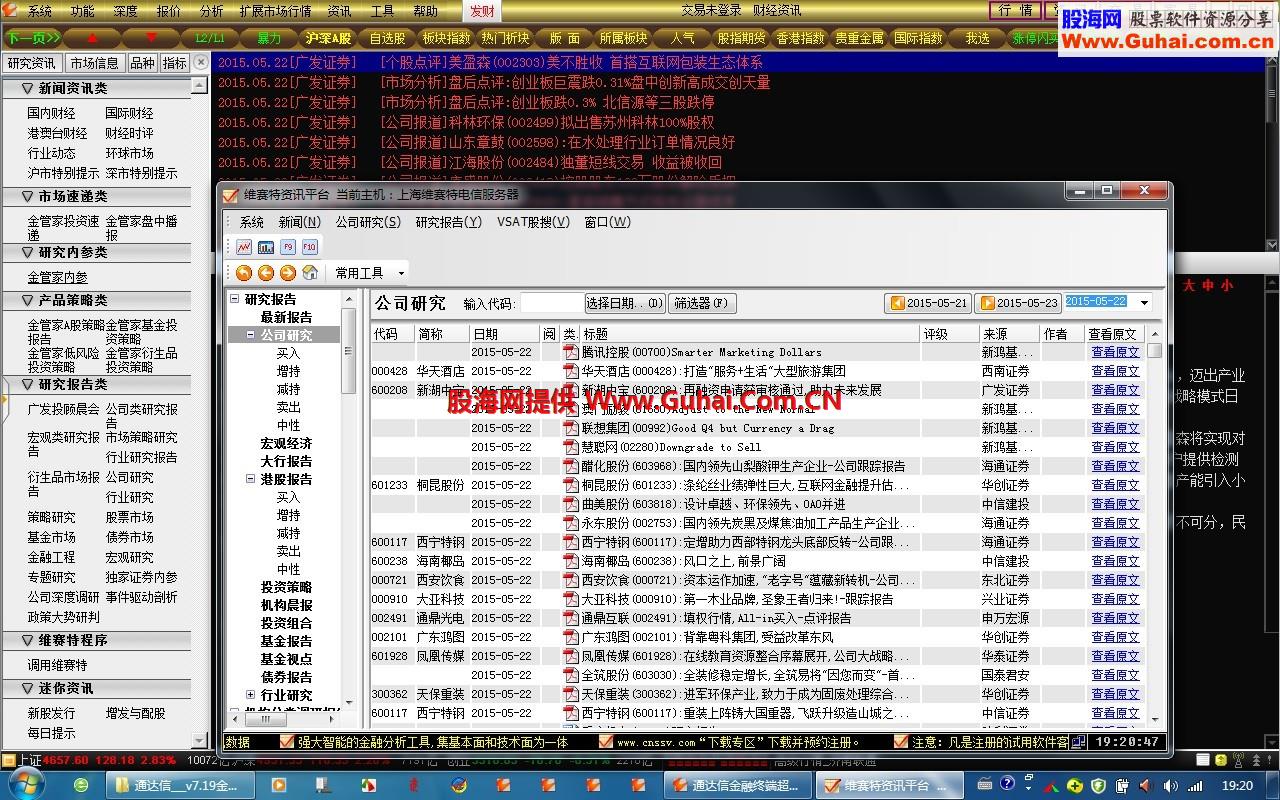Click the 筛选器(F) button
This screenshot has height=800, width=1280.
click(x=701, y=303)
